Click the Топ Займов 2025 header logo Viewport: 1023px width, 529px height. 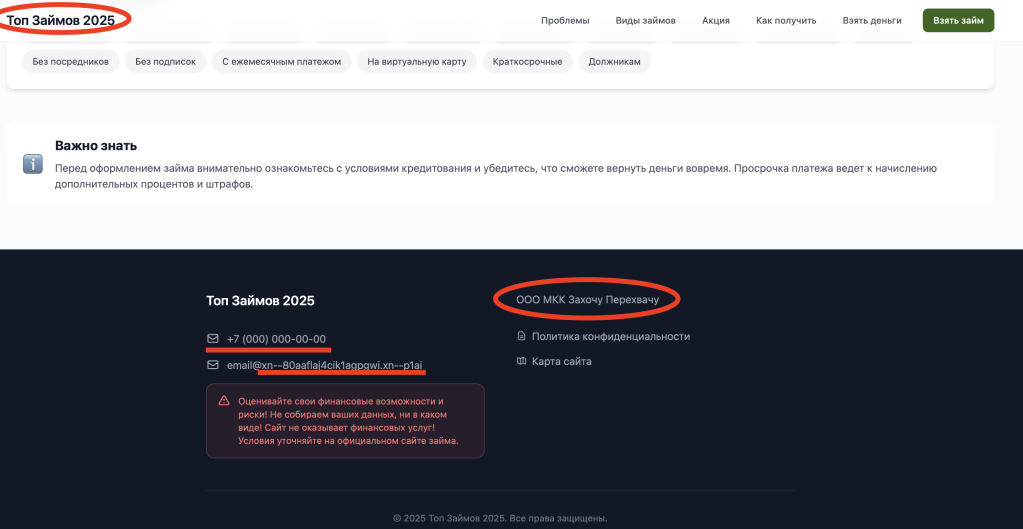[61, 19]
